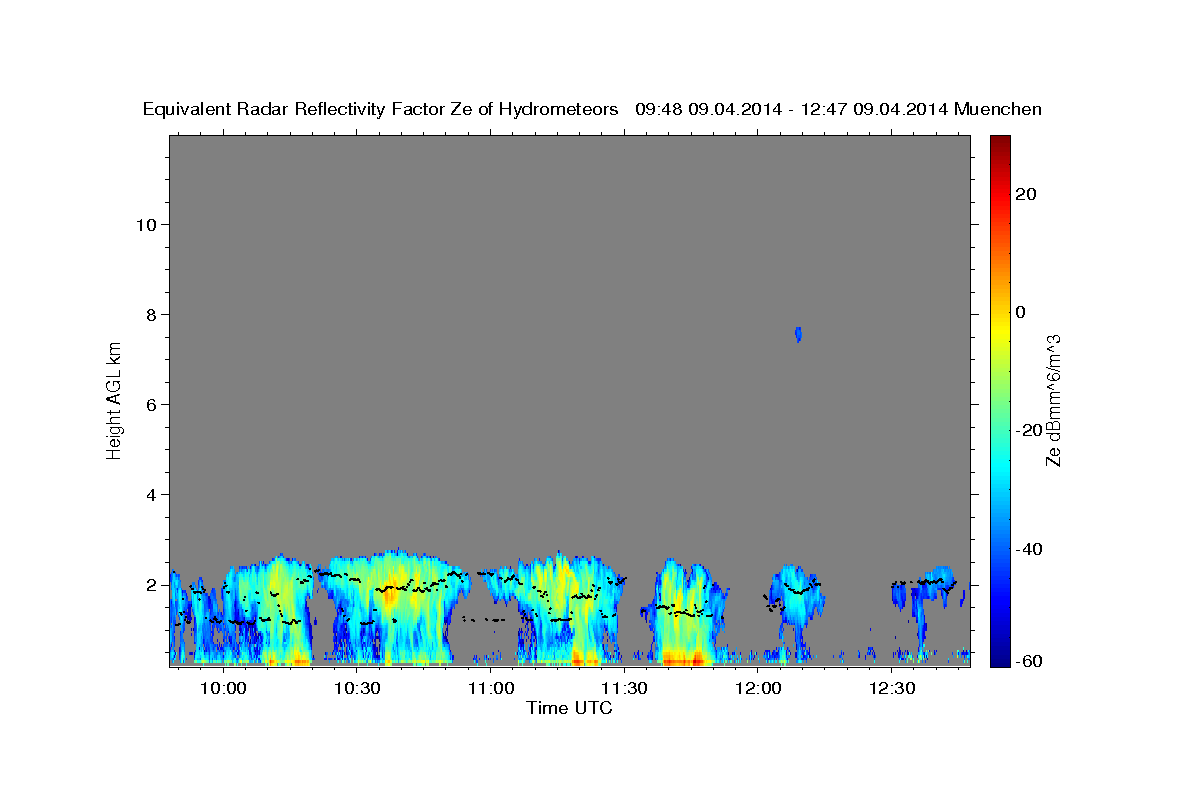Click the "Ze dBmm^6/m^3" colorbar label
Screen dimensions: 1200x800
[1052, 400]
